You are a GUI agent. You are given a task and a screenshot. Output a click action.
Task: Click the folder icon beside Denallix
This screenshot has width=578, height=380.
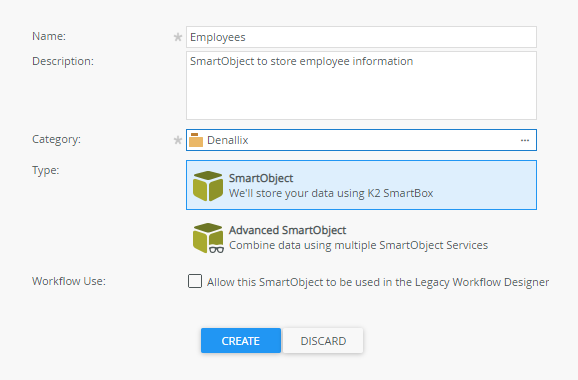[x=196, y=140]
